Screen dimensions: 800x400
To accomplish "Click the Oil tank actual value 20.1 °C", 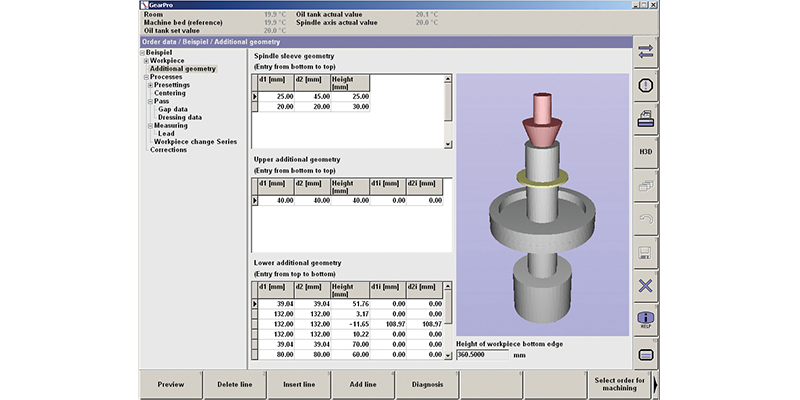I will click(427, 15).
